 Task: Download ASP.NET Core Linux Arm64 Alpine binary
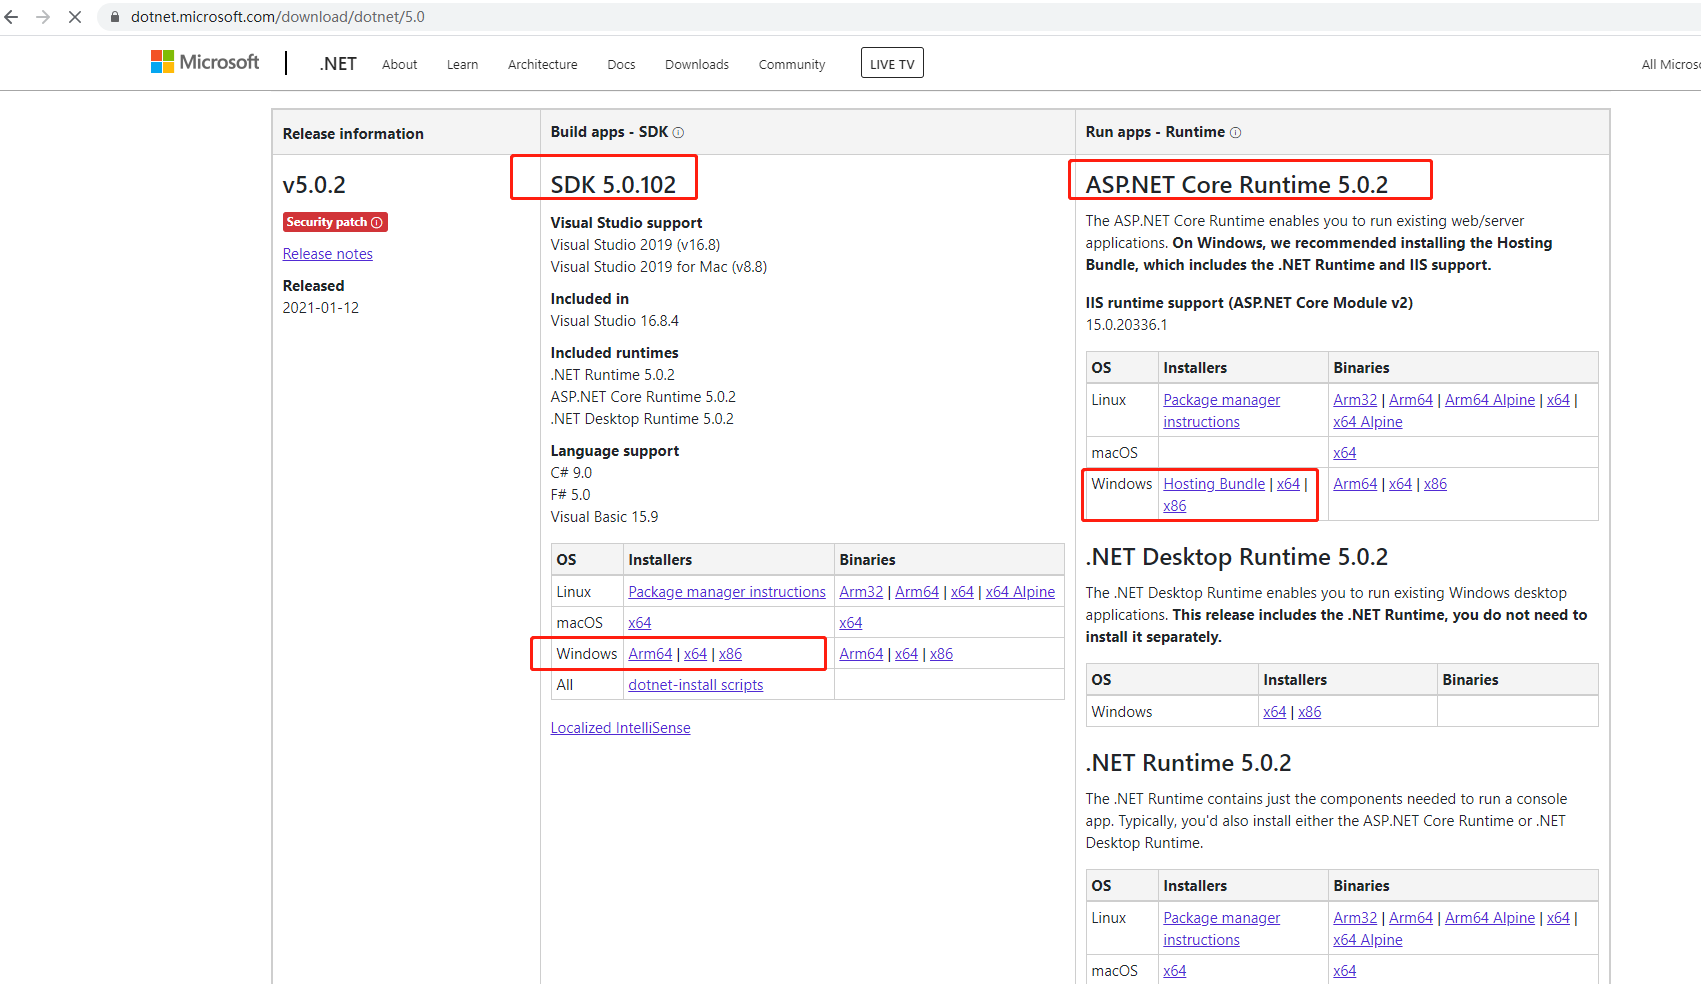tap(1490, 400)
